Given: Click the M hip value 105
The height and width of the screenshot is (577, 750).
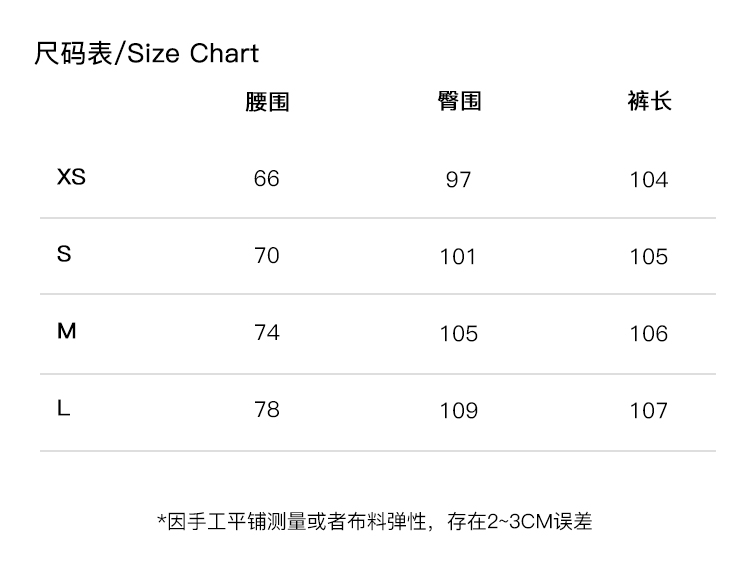Looking at the screenshot, I should 458,334.
